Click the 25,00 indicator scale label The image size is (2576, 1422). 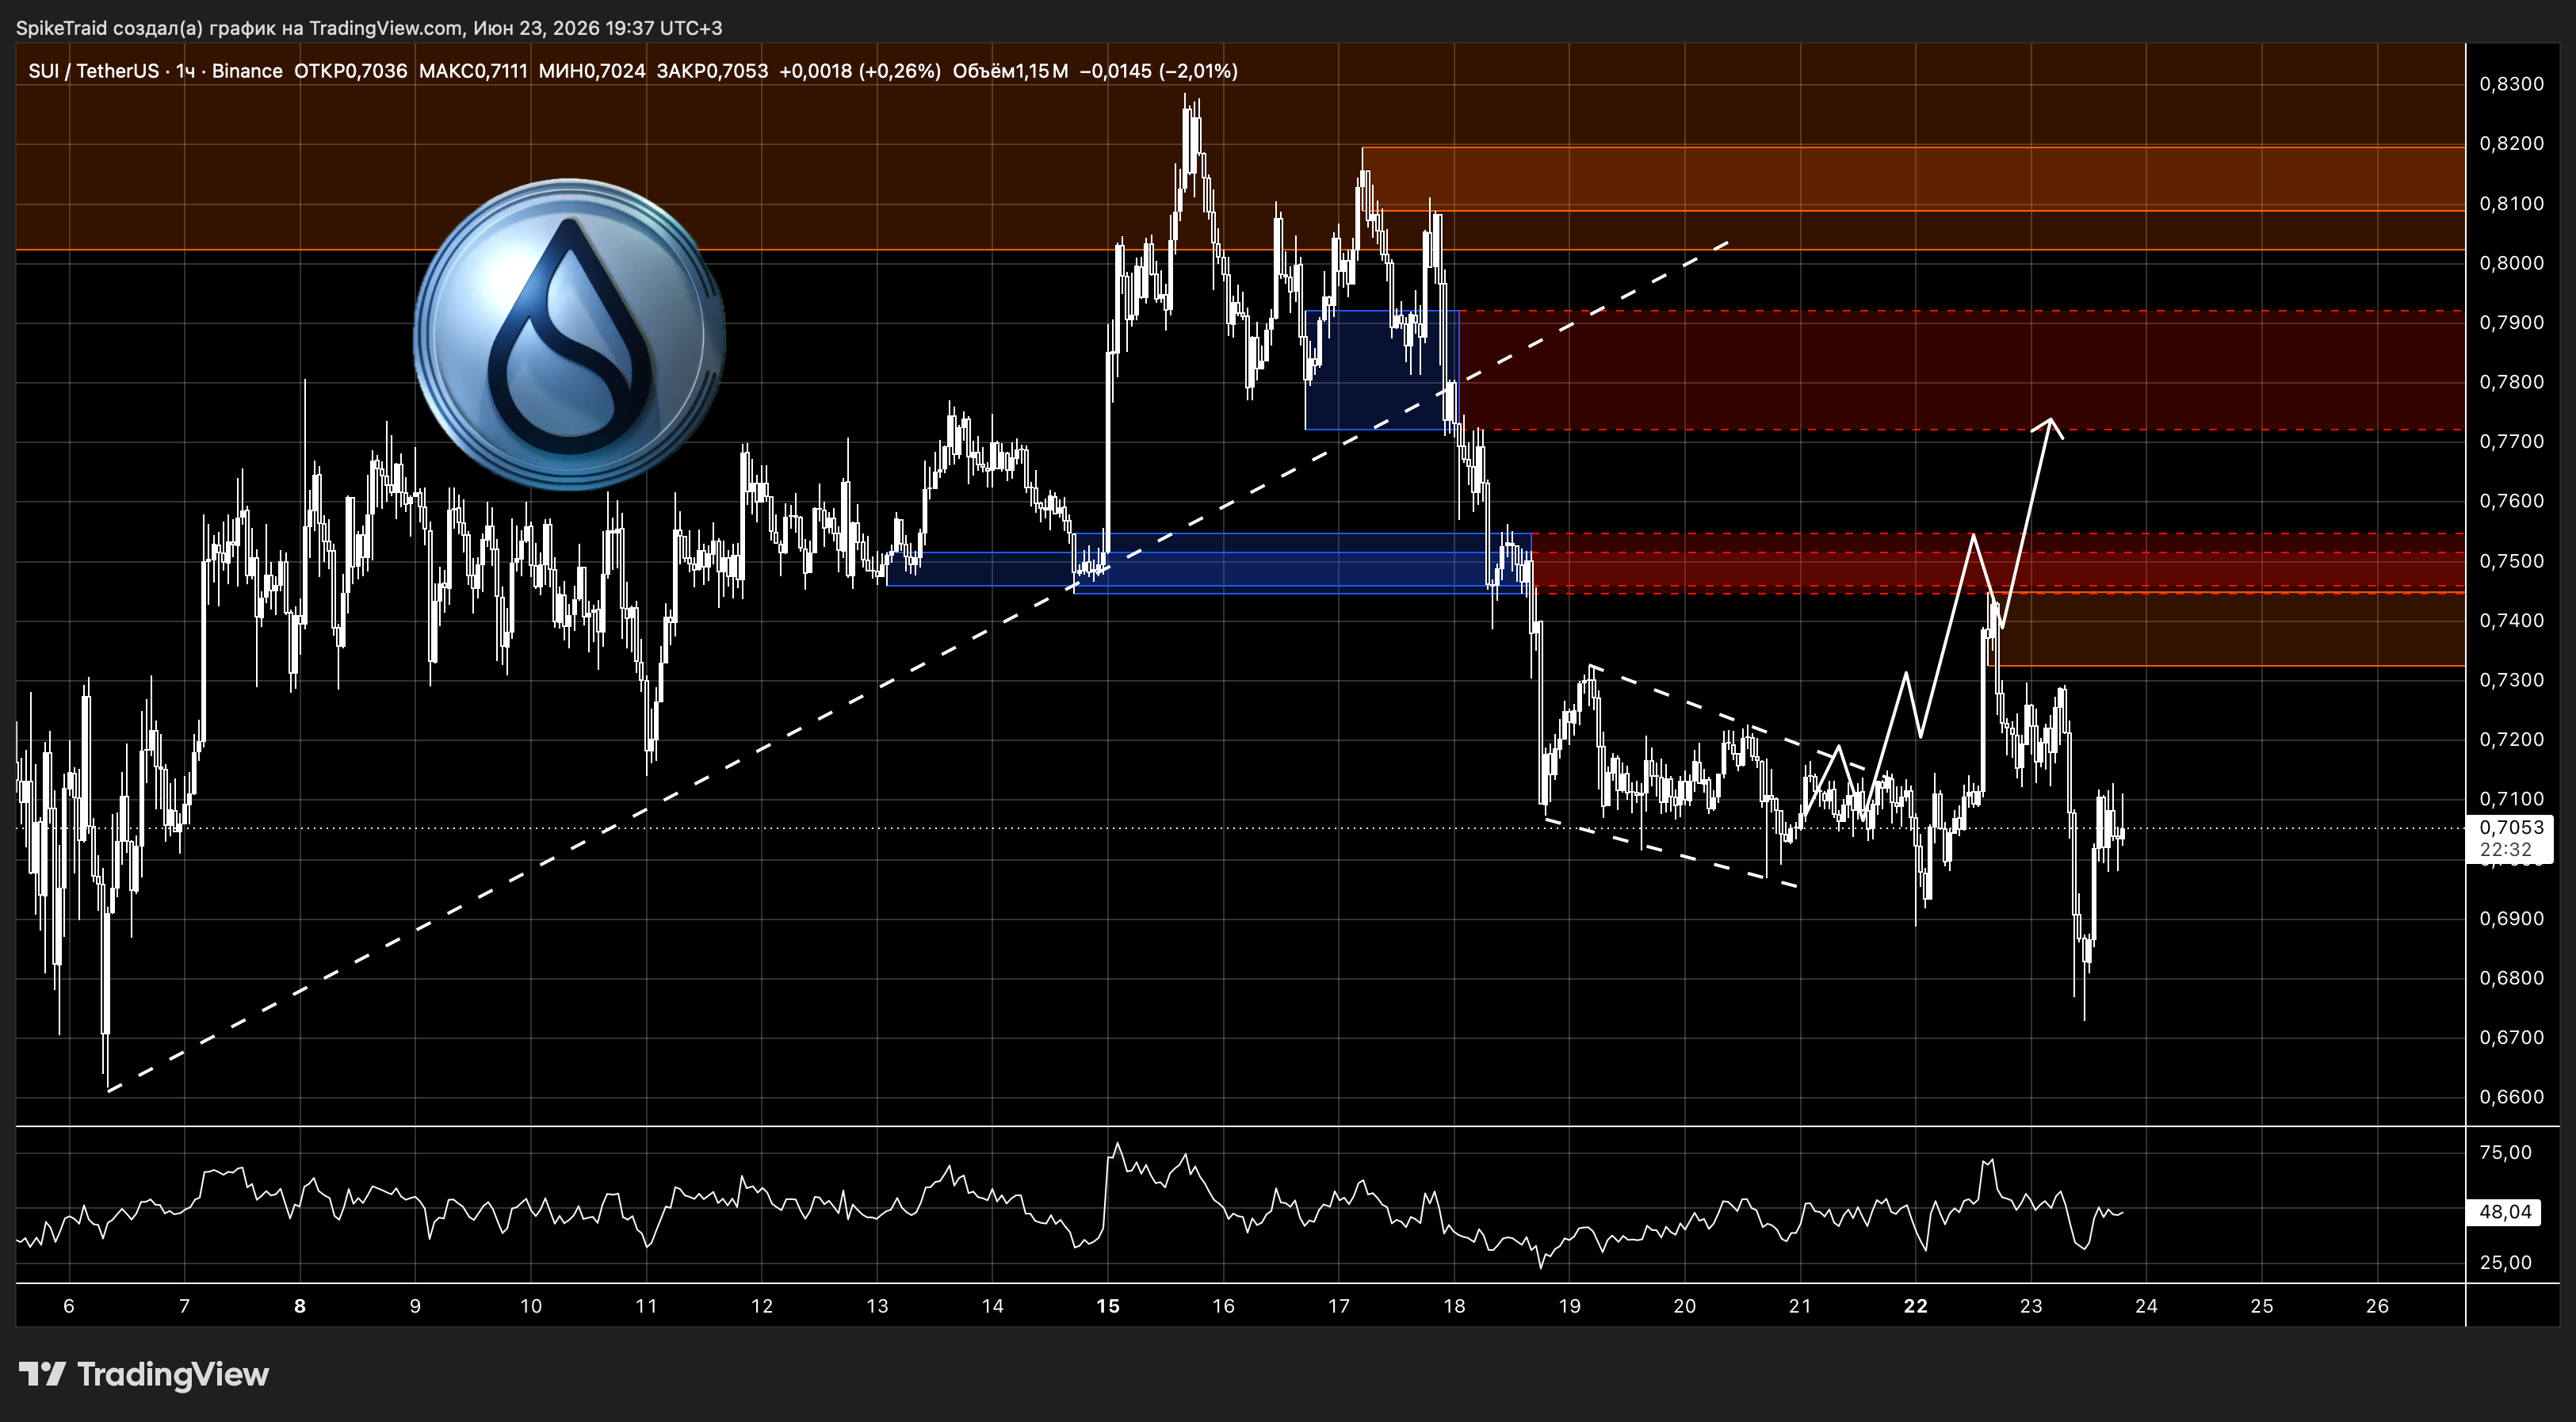[x=2506, y=1263]
